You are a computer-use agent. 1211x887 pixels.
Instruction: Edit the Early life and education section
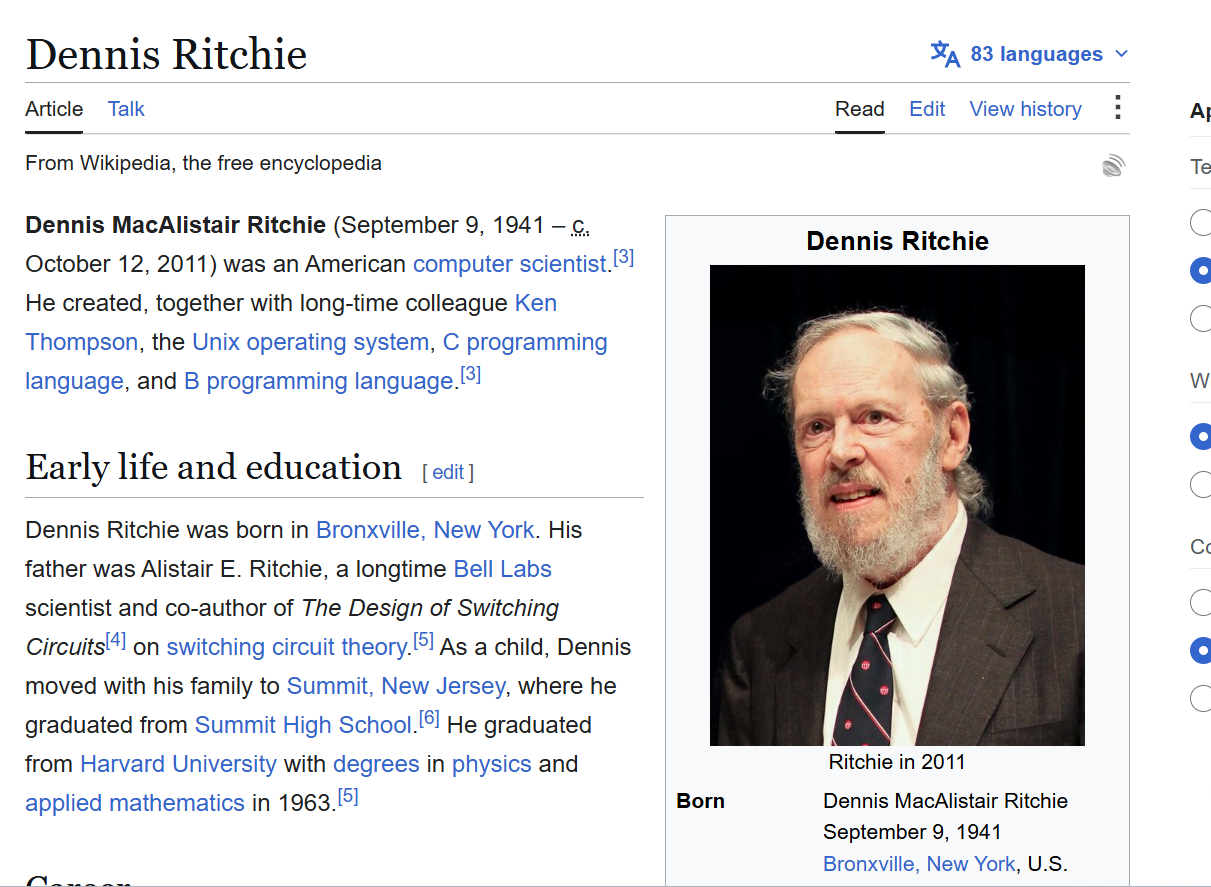click(448, 472)
